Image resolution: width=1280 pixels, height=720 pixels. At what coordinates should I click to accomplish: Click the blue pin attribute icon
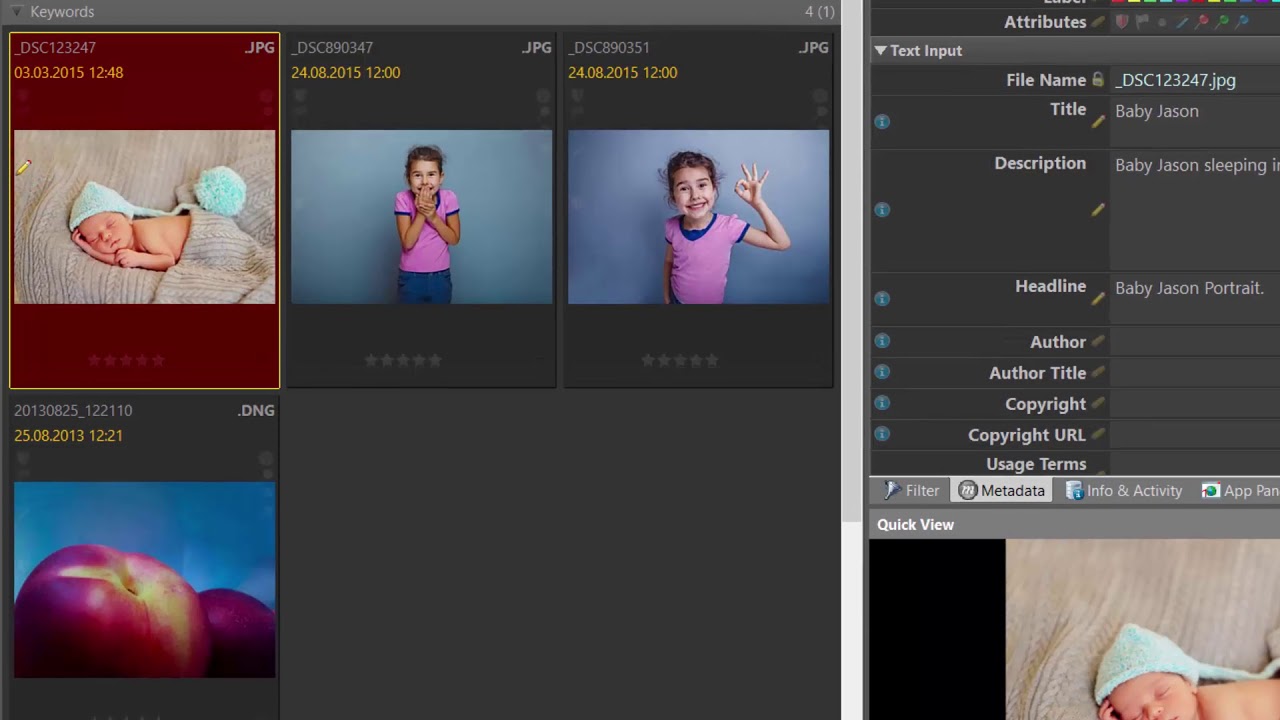[x=1242, y=22]
